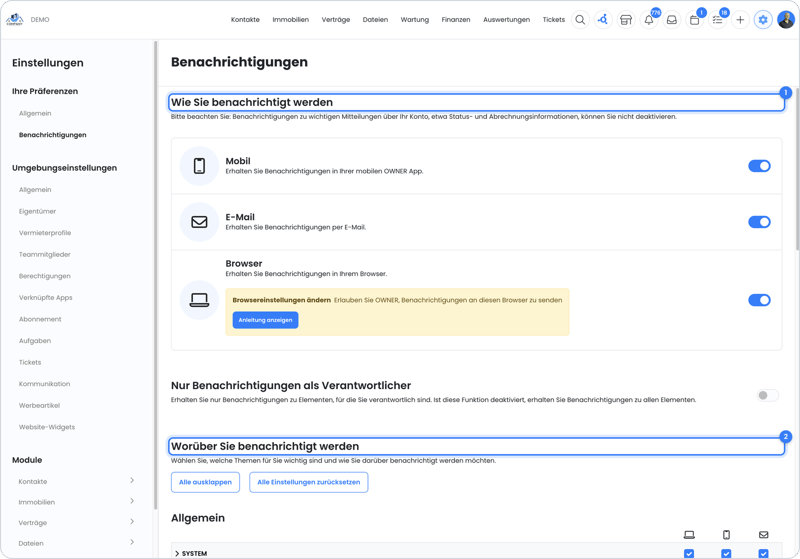Open Finanzen in top navigation
The height and width of the screenshot is (559, 800).
coord(456,20)
